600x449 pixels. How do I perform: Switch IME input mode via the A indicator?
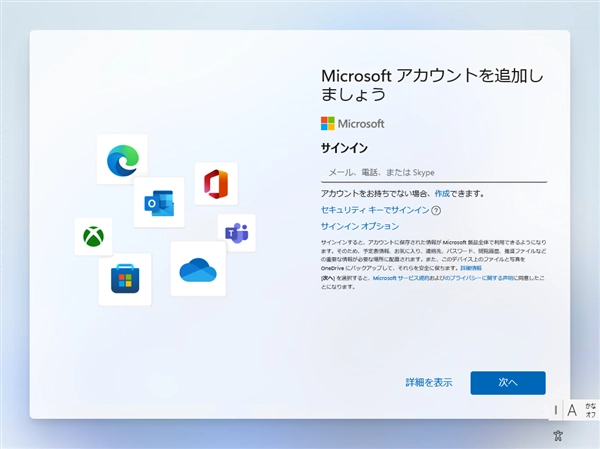(572, 410)
